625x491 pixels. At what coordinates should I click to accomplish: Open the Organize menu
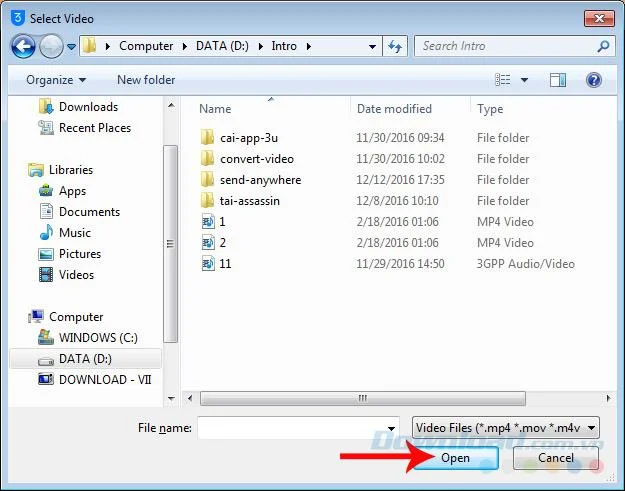pos(56,80)
